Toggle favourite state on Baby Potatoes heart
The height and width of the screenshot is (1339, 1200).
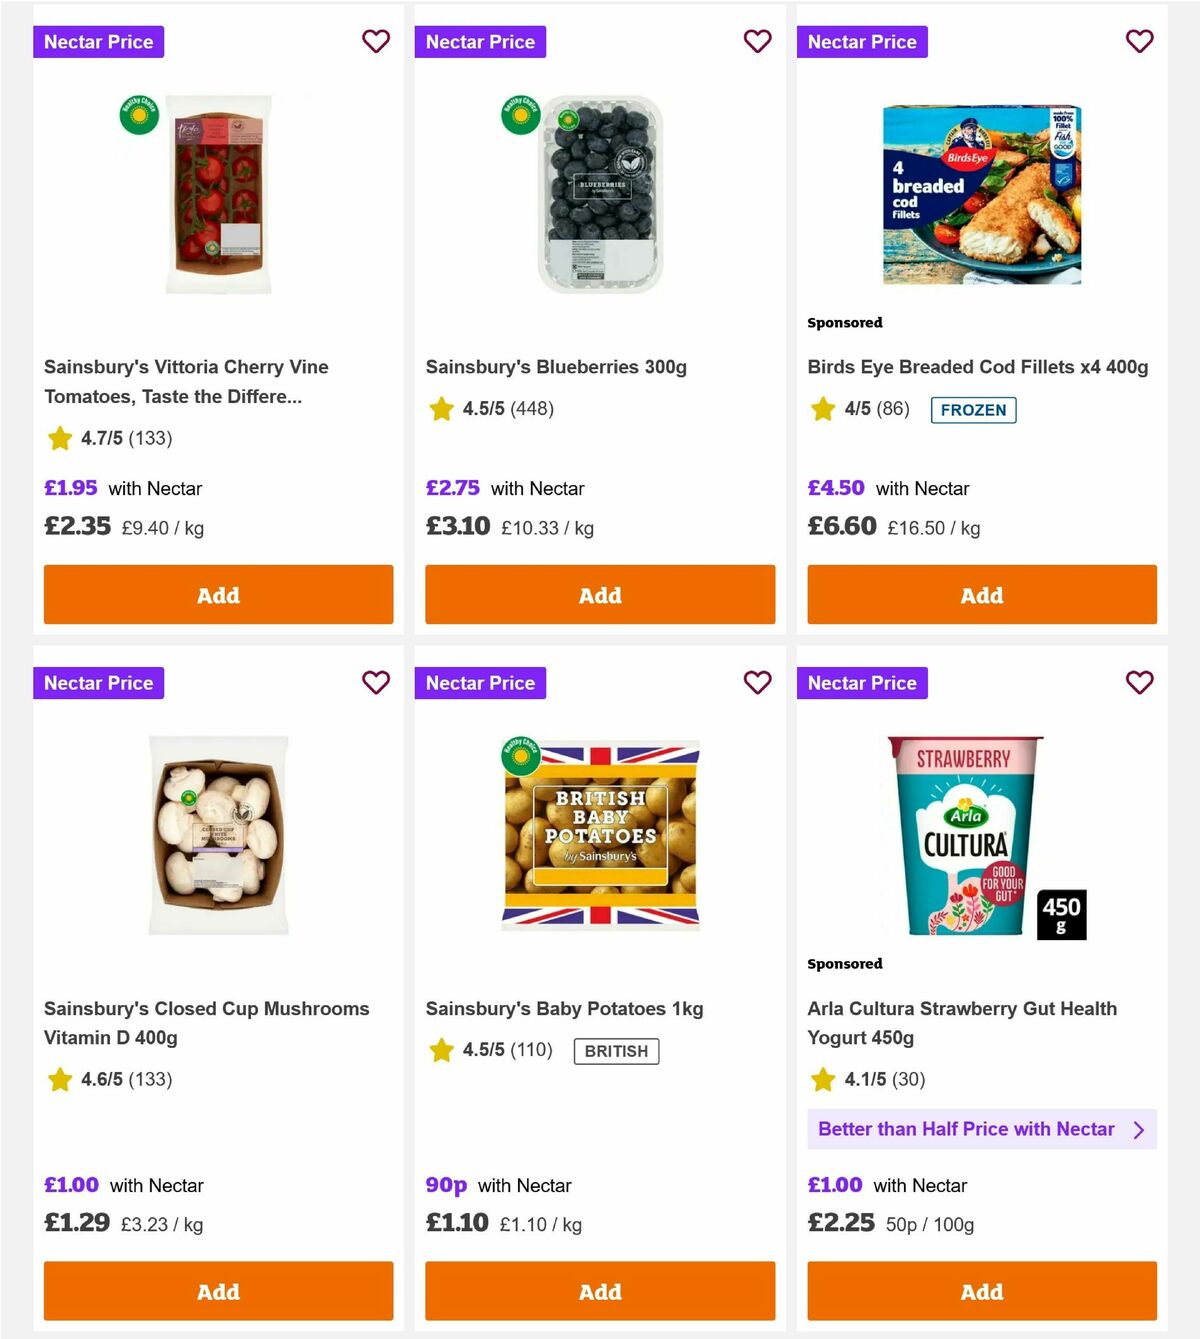coord(757,682)
